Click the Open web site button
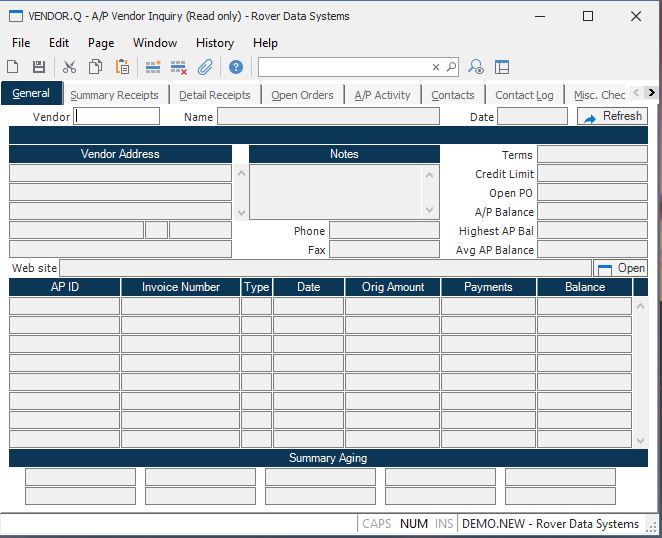662x538 pixels. (x=620, y=268)
